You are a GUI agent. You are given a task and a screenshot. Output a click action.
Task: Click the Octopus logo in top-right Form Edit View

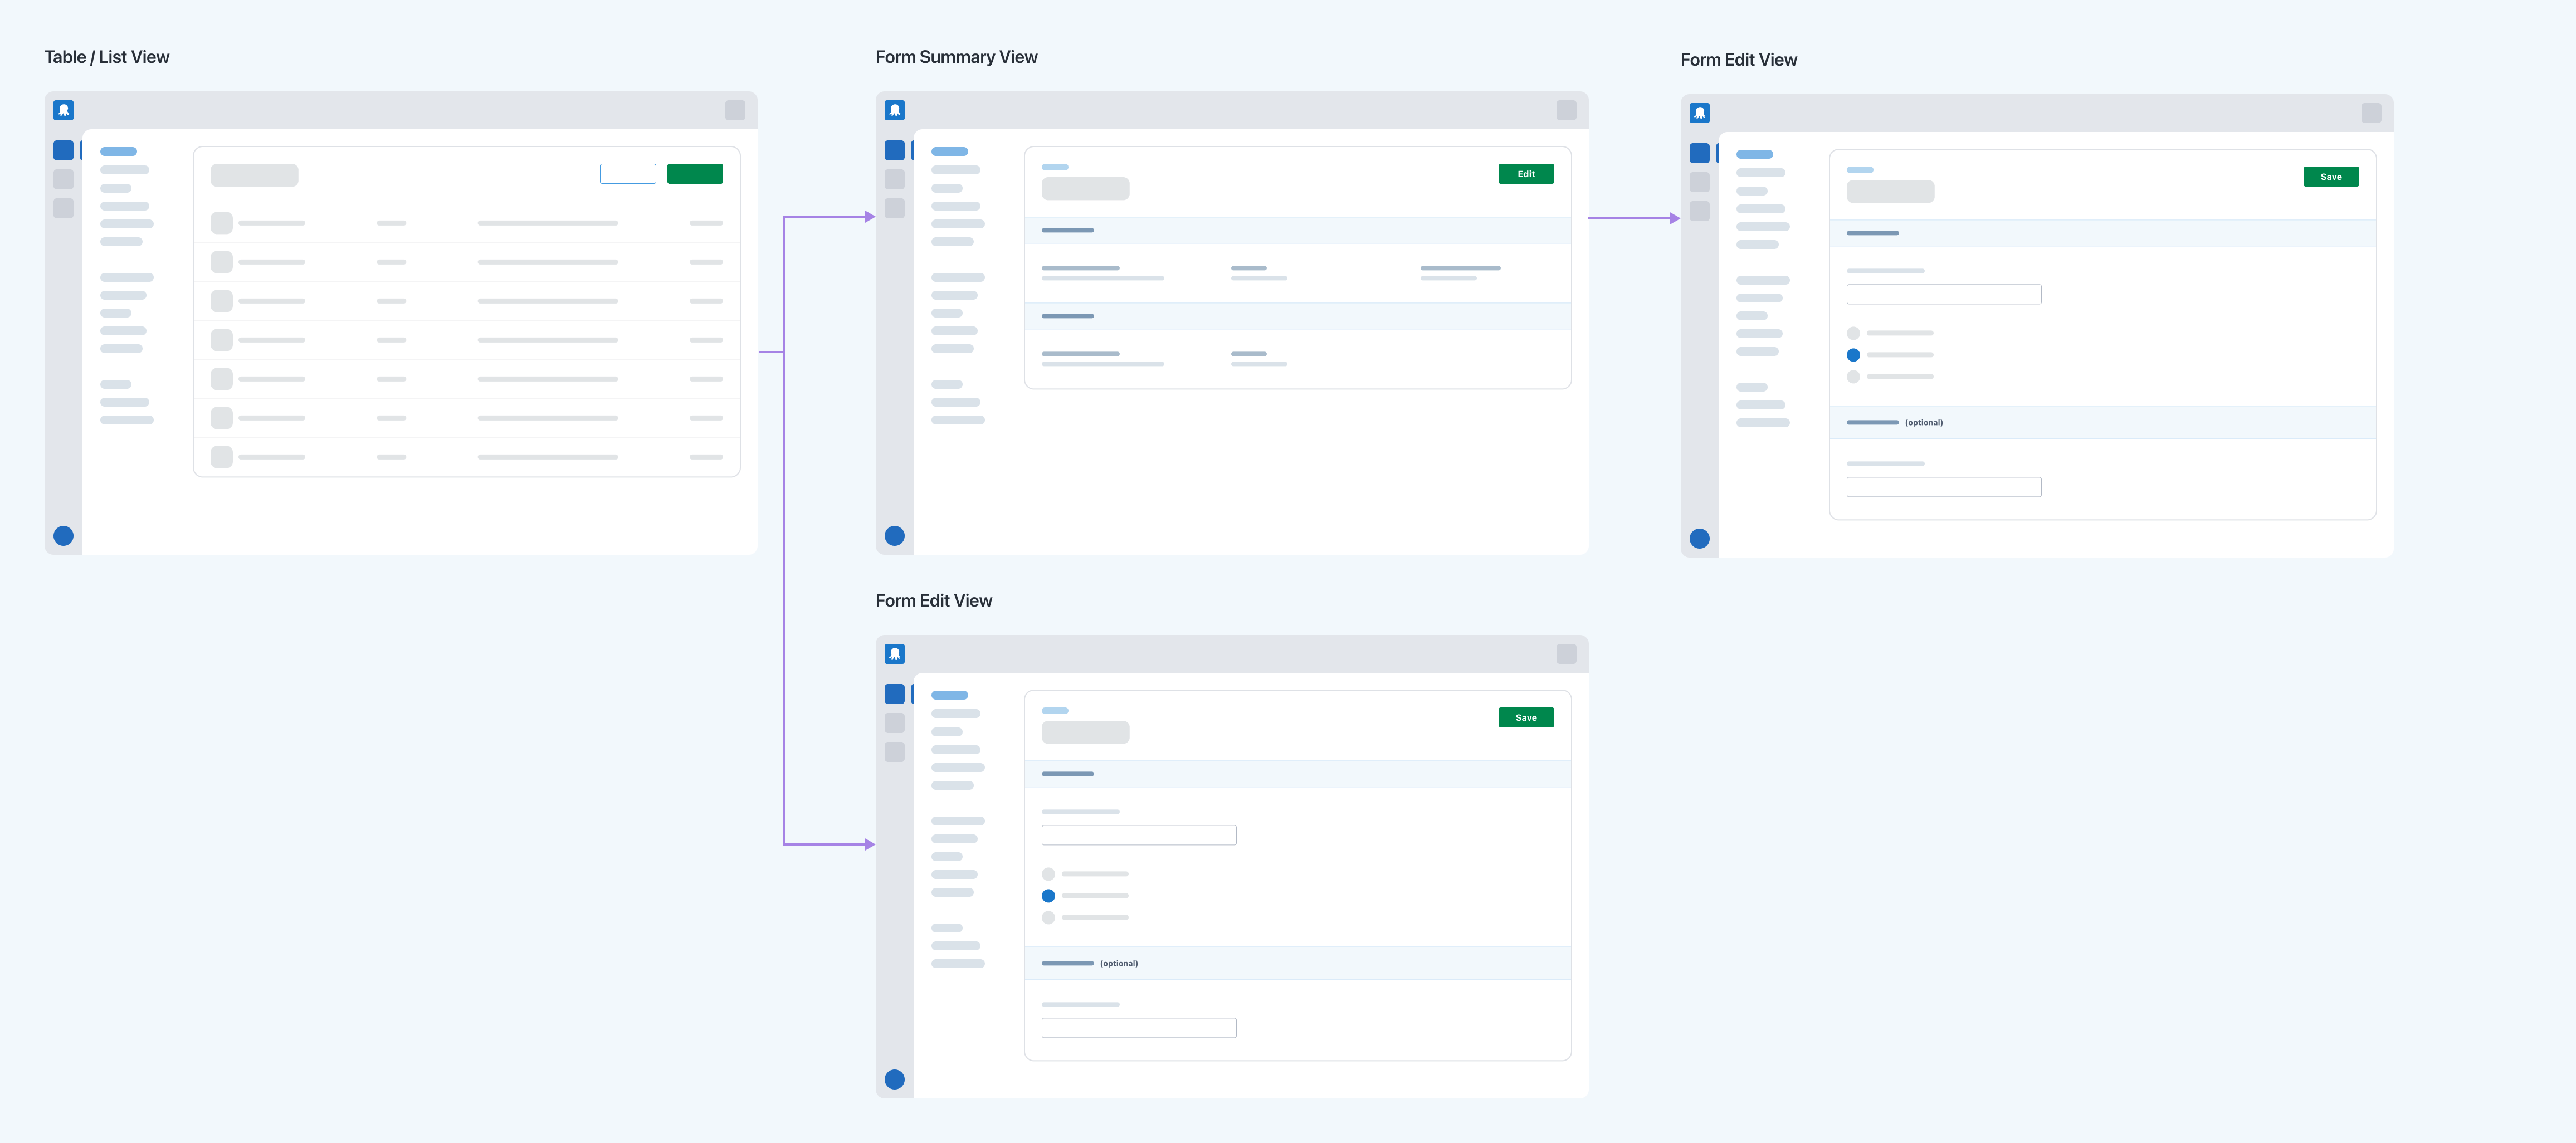pyautogui.click(x=1699, y=113)
